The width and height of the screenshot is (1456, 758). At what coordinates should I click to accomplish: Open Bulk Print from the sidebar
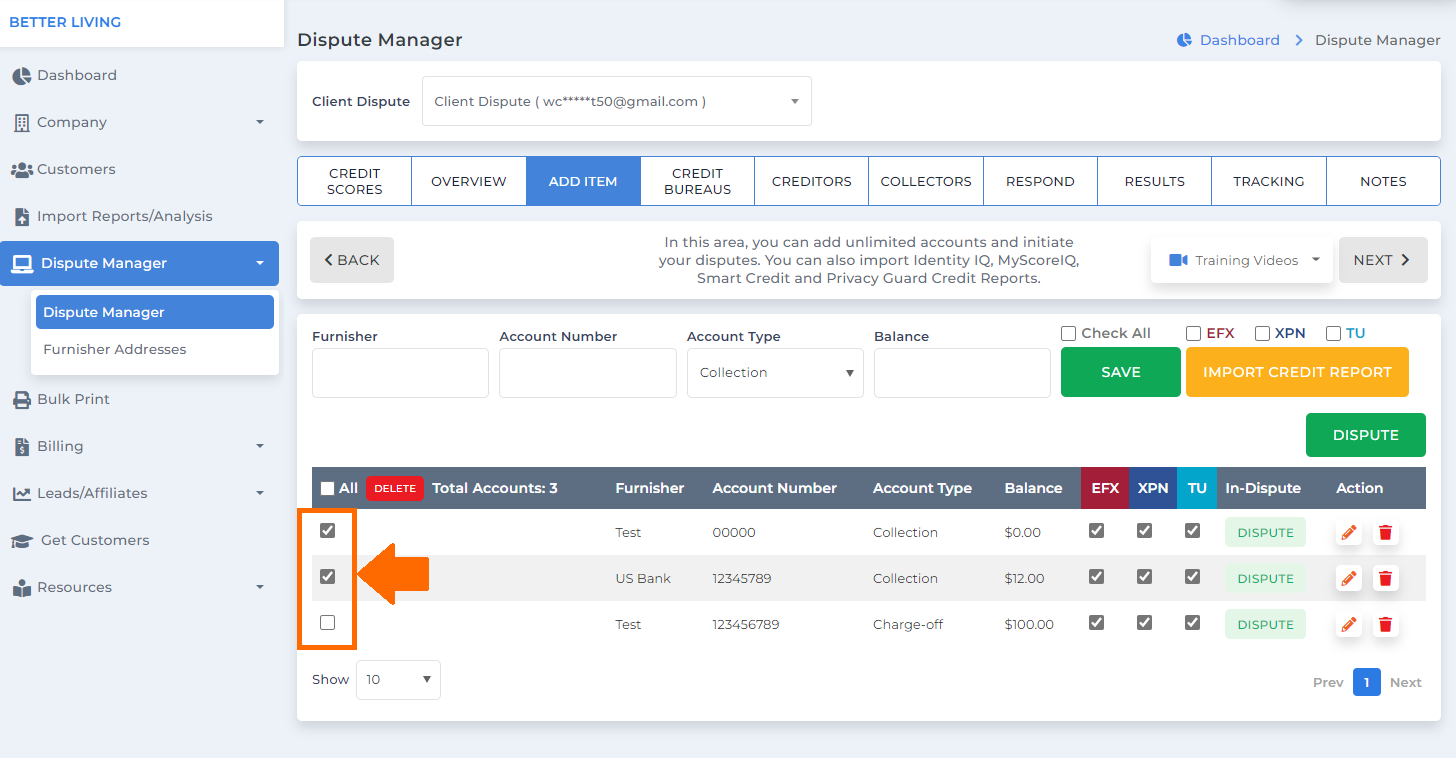[74, 399]
